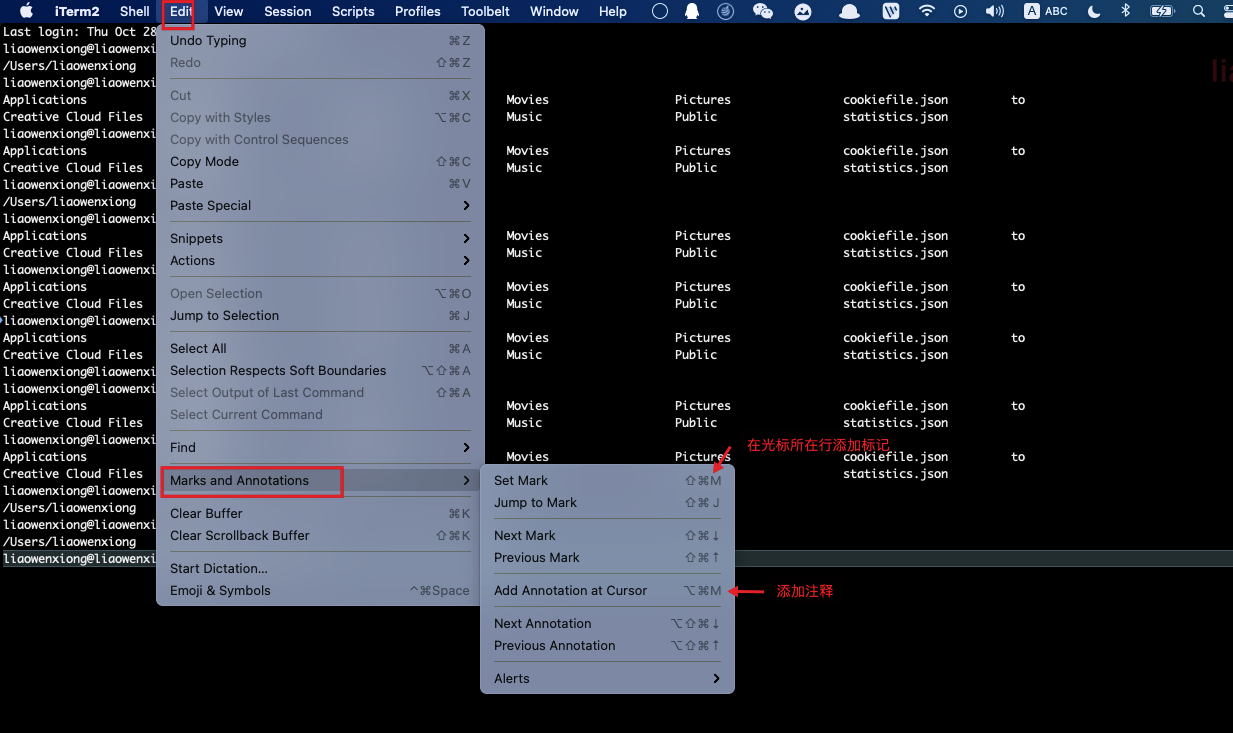The height and width of the screenshot is (733, 1233).
Task: Open the Apple menu
Action: 26,11
